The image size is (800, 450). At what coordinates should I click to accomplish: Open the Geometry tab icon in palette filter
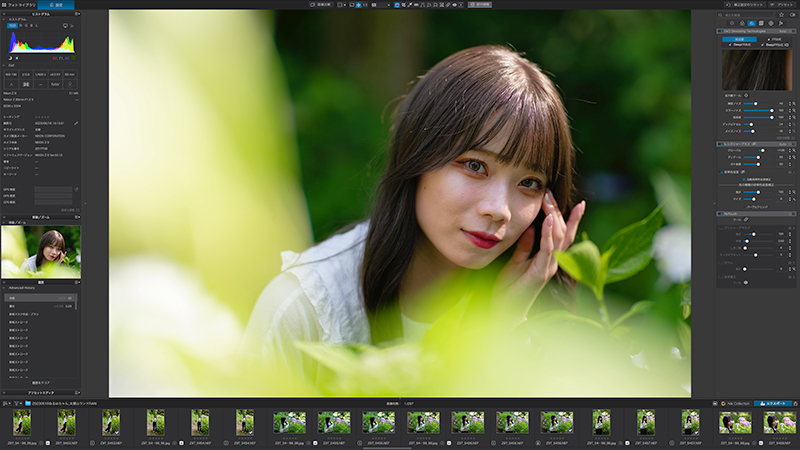tap(761, 23)
